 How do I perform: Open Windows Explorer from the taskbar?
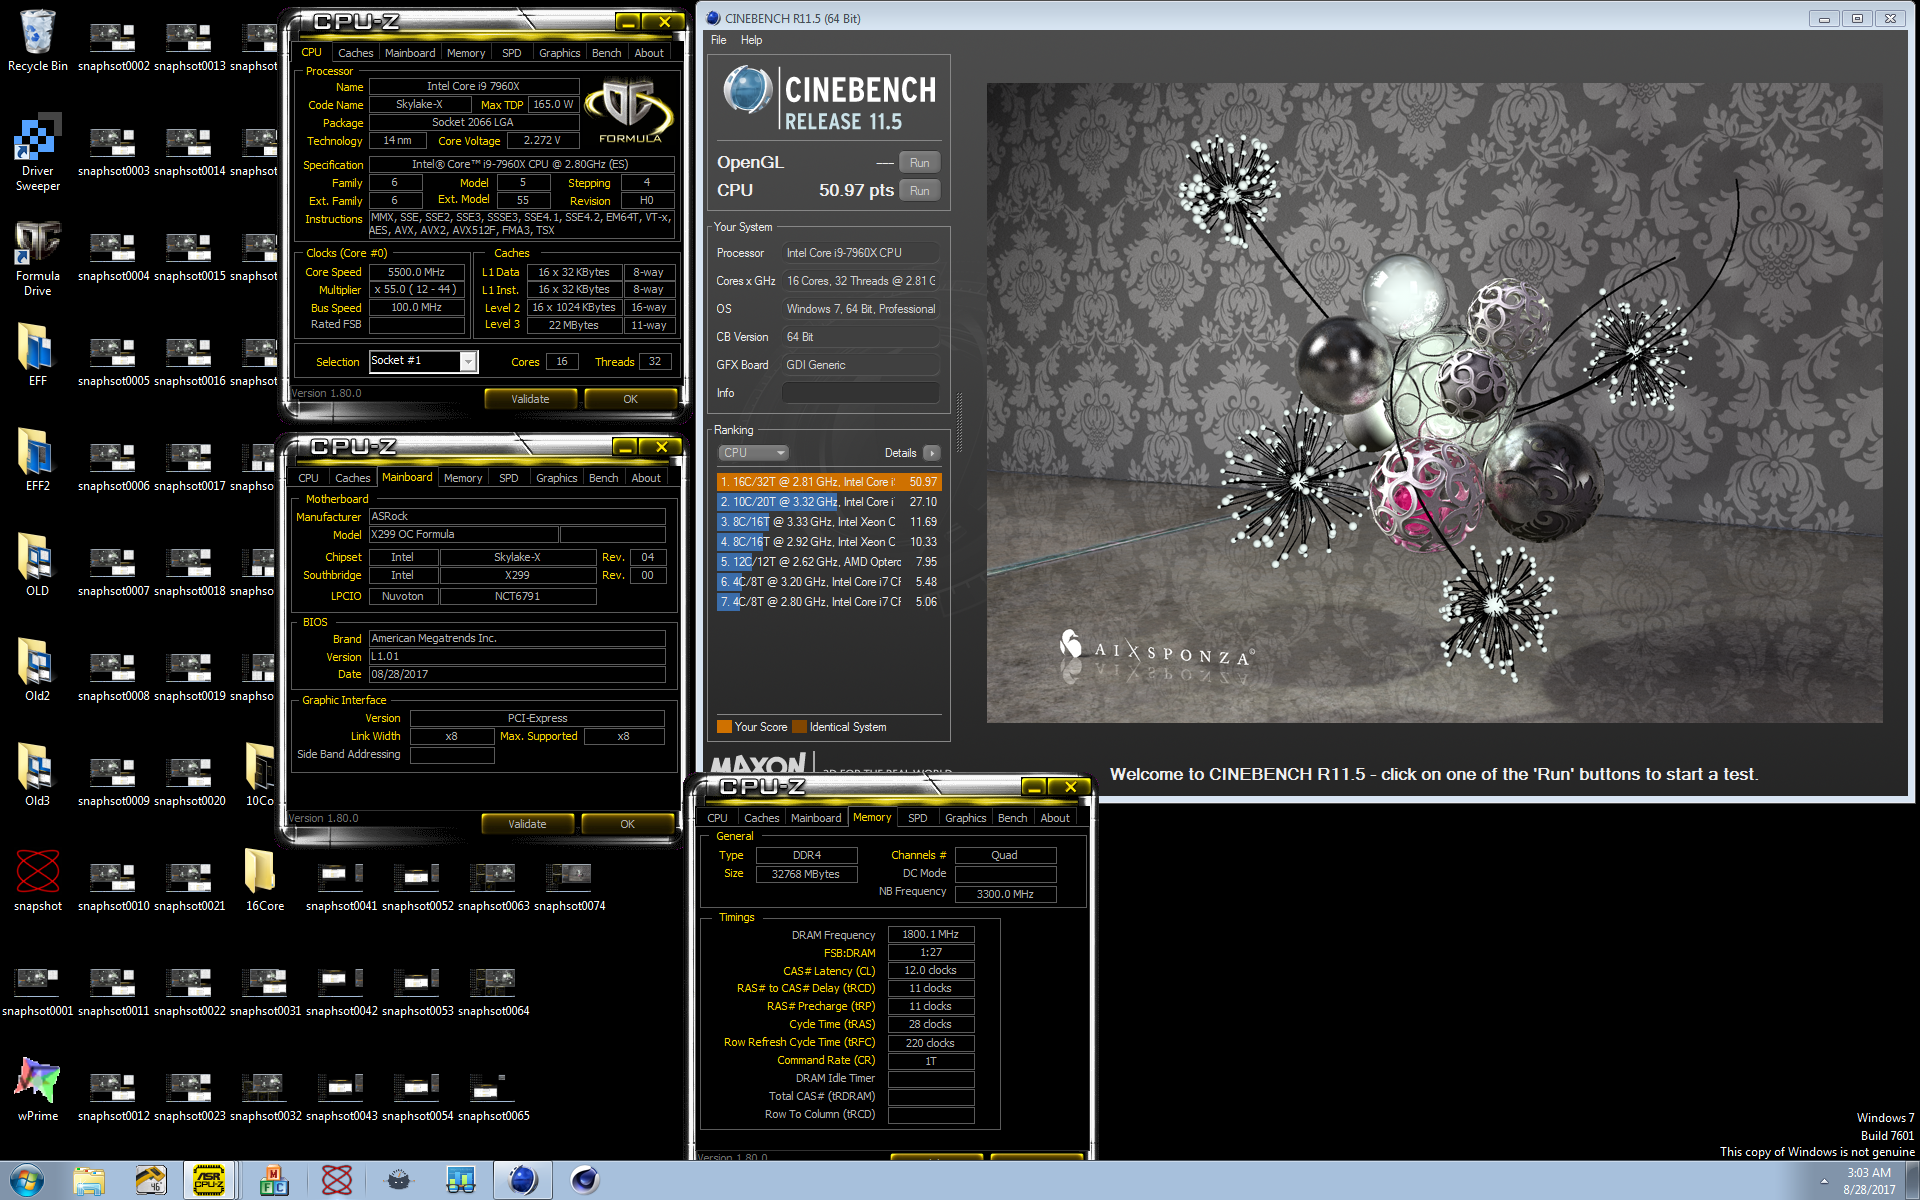tap(89, 1181)
